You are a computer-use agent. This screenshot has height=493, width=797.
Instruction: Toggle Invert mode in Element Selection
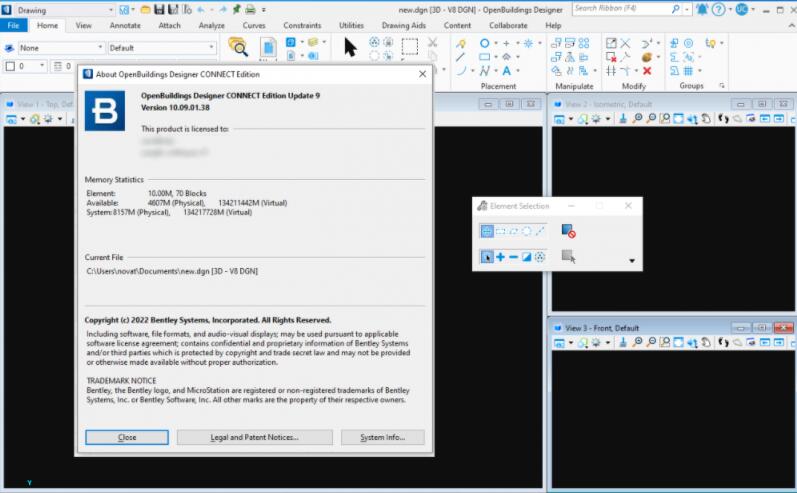point(527,257)
